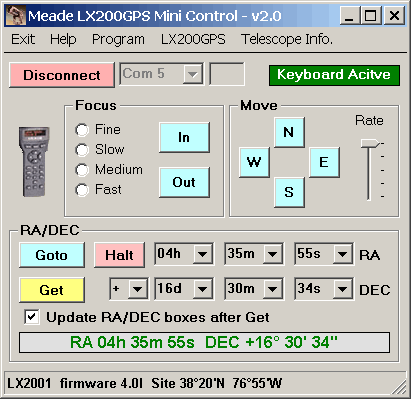This screenshot has width=411, height=399.
Task: Click the Disconnect button
Action: tap(62, 75)
